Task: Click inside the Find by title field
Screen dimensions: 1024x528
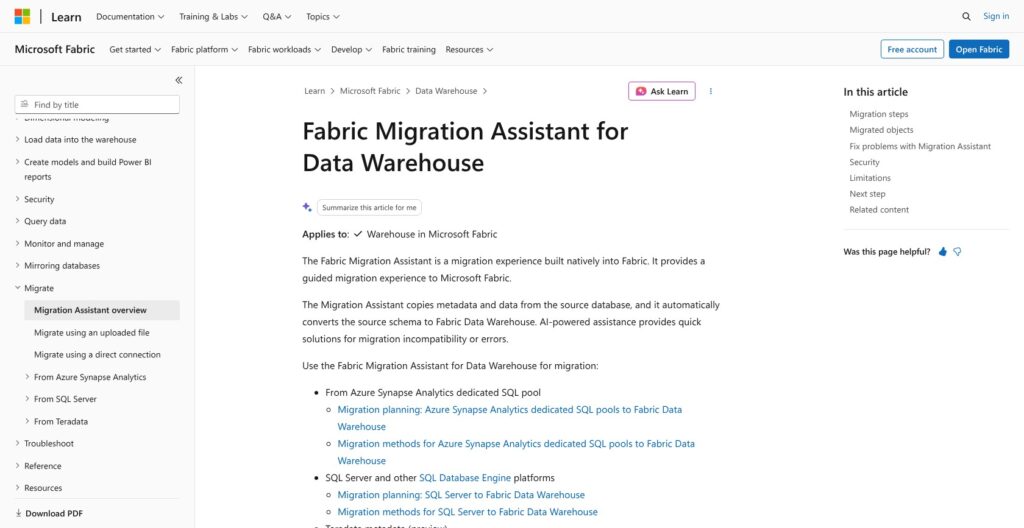Action: pyautogui.click(x=97, y=105)
